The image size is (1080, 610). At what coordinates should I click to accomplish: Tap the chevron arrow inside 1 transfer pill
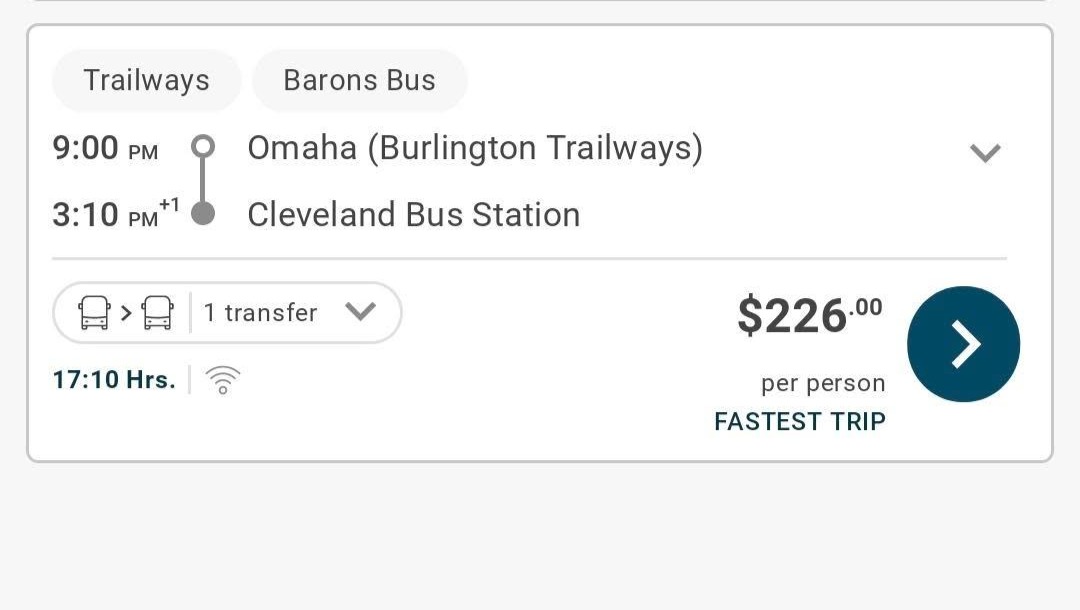click(360, 312)
